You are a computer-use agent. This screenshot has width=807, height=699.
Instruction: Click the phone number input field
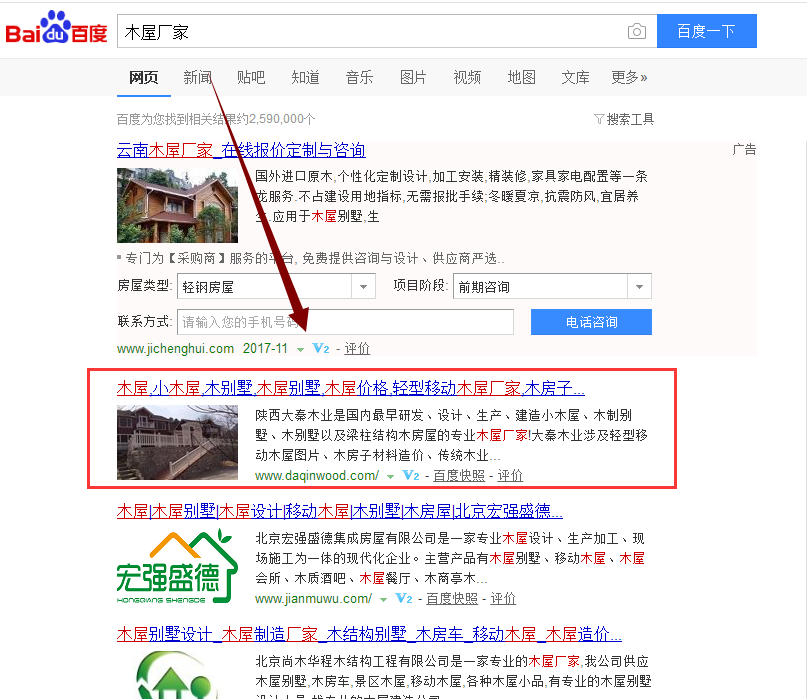pos(345,322)
